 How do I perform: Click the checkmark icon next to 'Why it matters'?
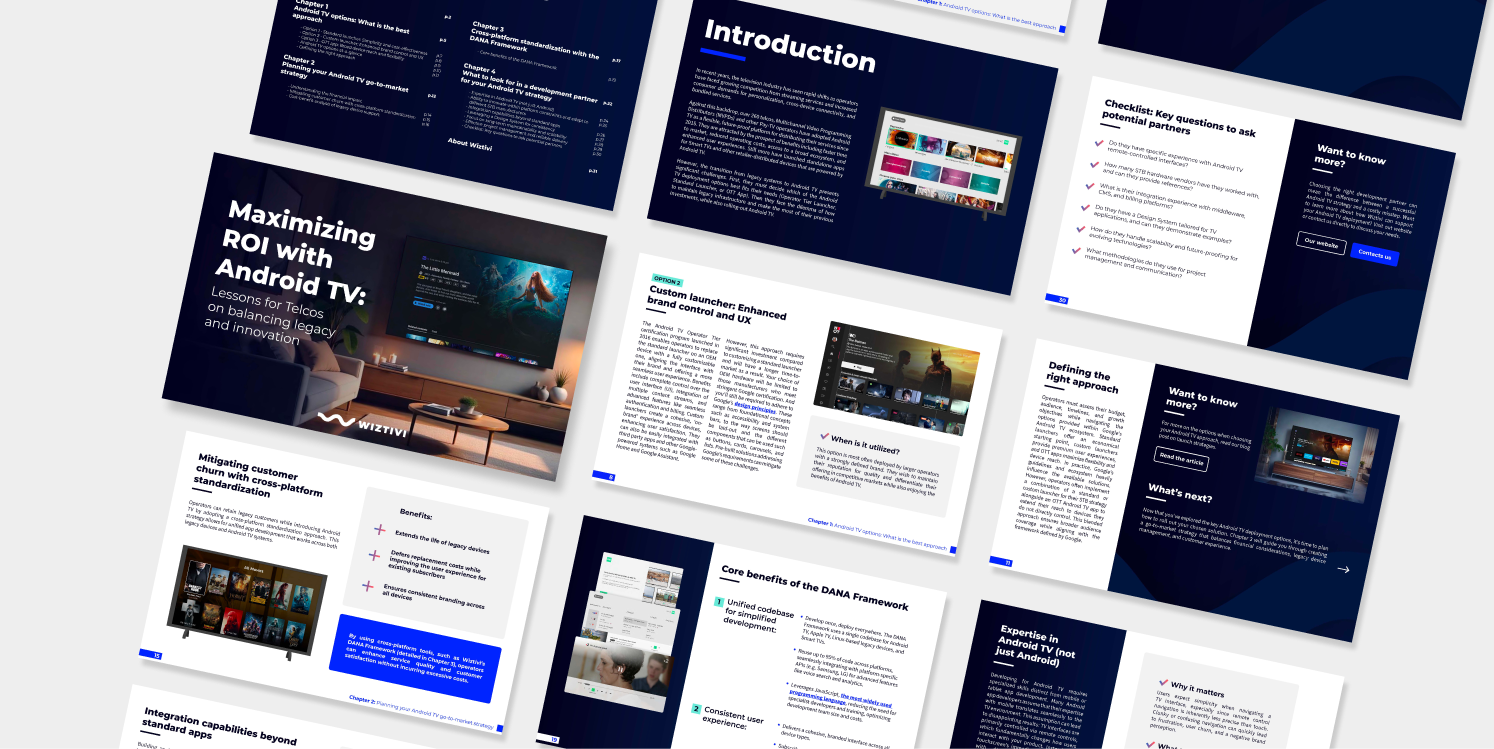pos(1163,683)
